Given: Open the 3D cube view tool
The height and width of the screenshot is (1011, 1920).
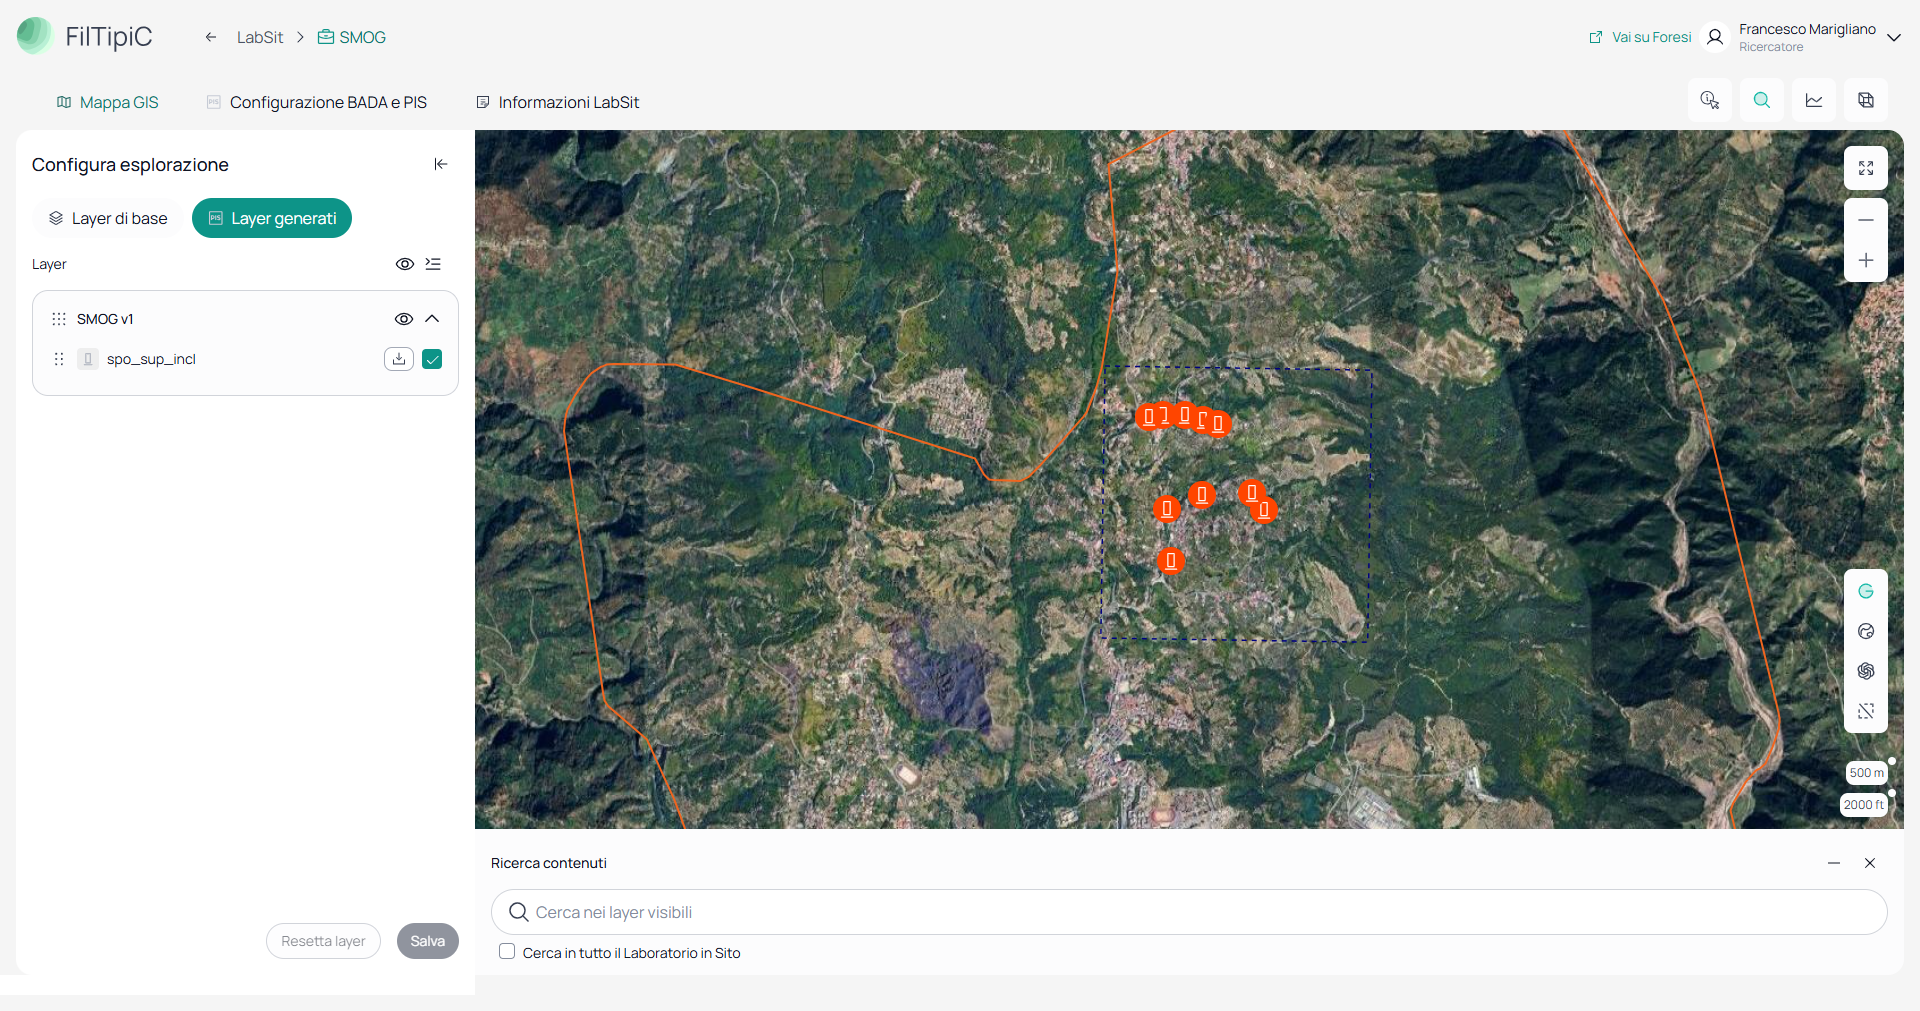Looking at the screenshot, I should tap(1866, 100).
